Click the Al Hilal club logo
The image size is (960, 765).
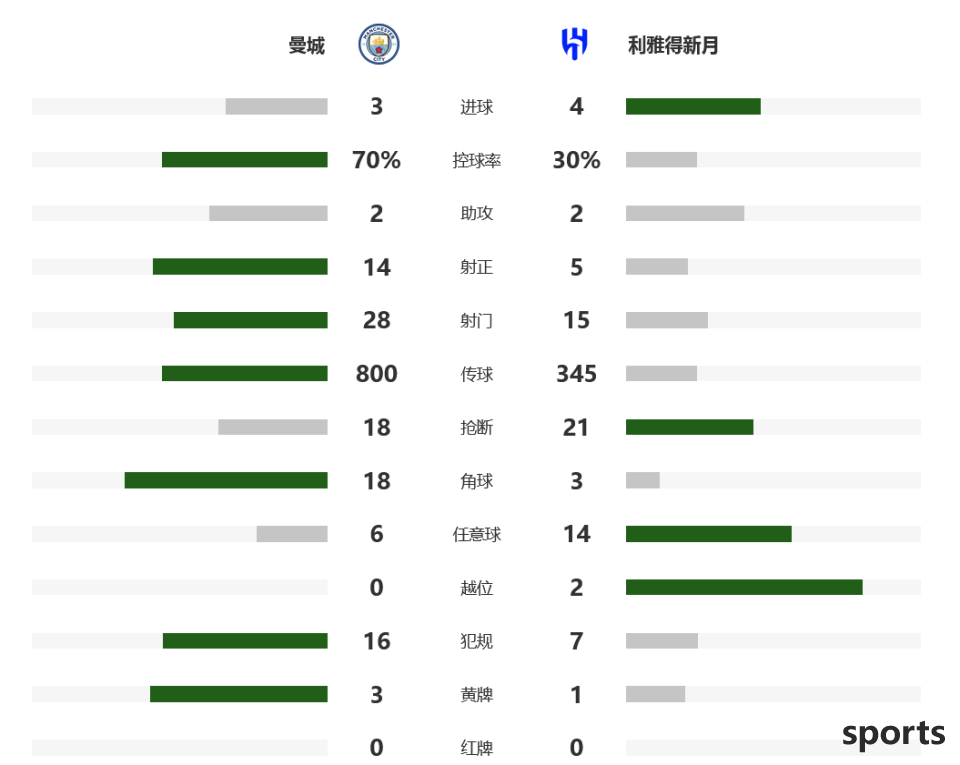pyautogui.click(x=575, y=44)
